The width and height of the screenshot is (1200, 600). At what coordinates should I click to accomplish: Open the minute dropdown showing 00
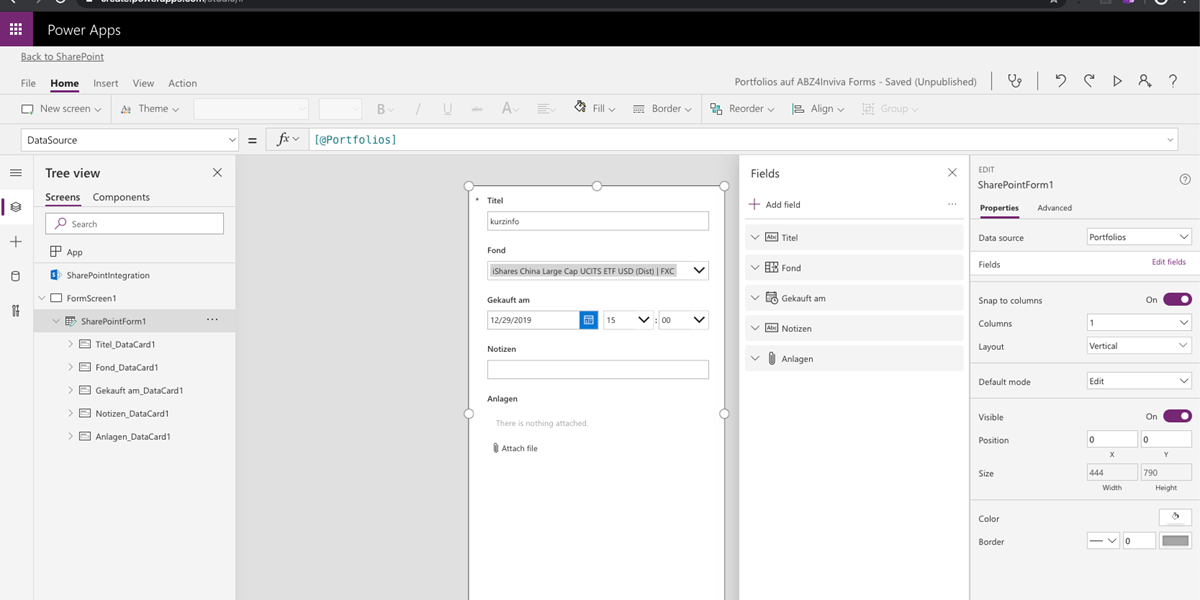click(684, 320)
